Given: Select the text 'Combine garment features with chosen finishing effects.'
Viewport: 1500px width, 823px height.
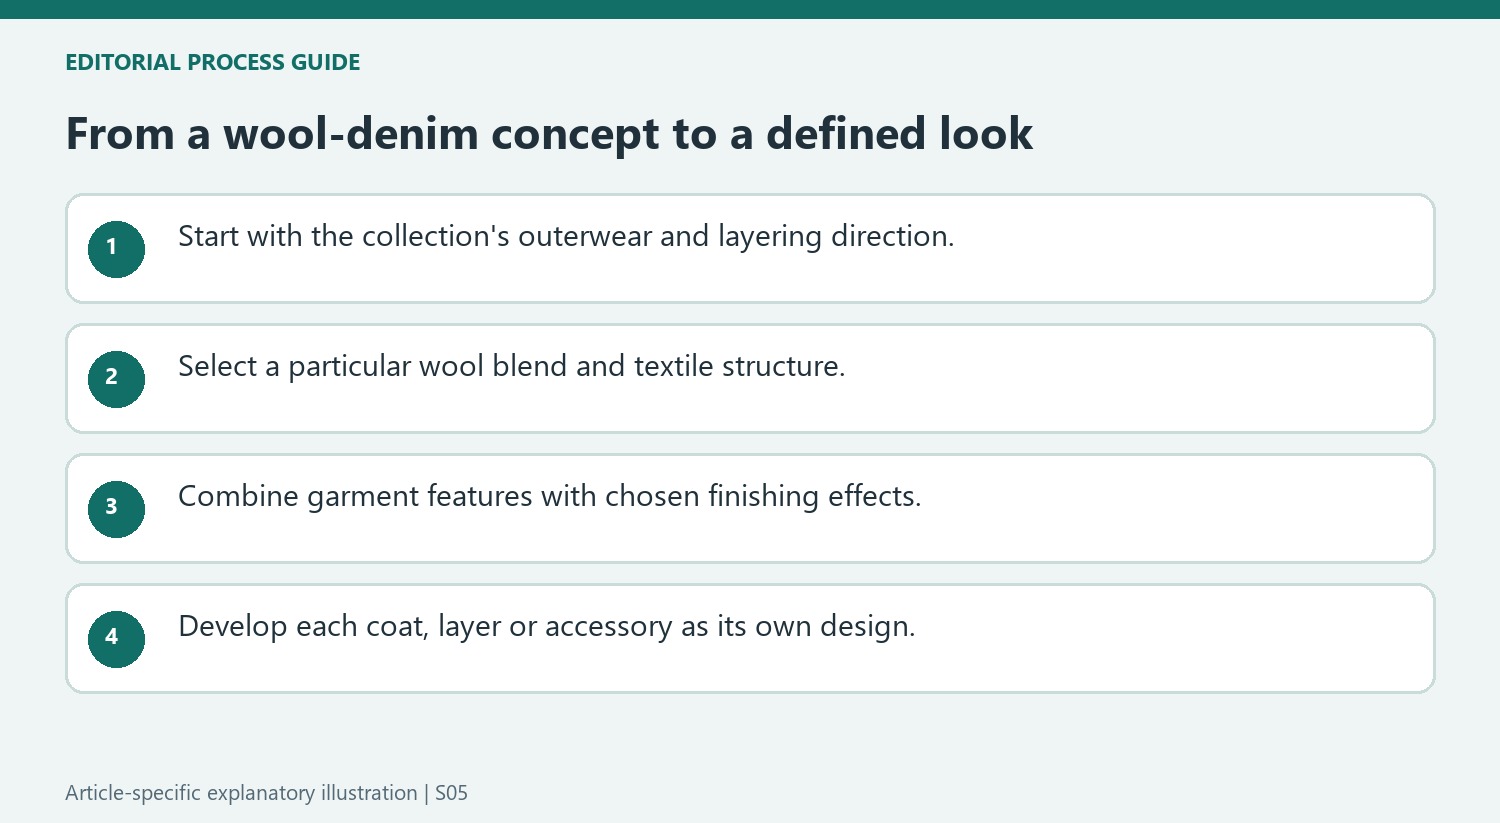Looking at the screenshot, I should (x=549, y=496).
